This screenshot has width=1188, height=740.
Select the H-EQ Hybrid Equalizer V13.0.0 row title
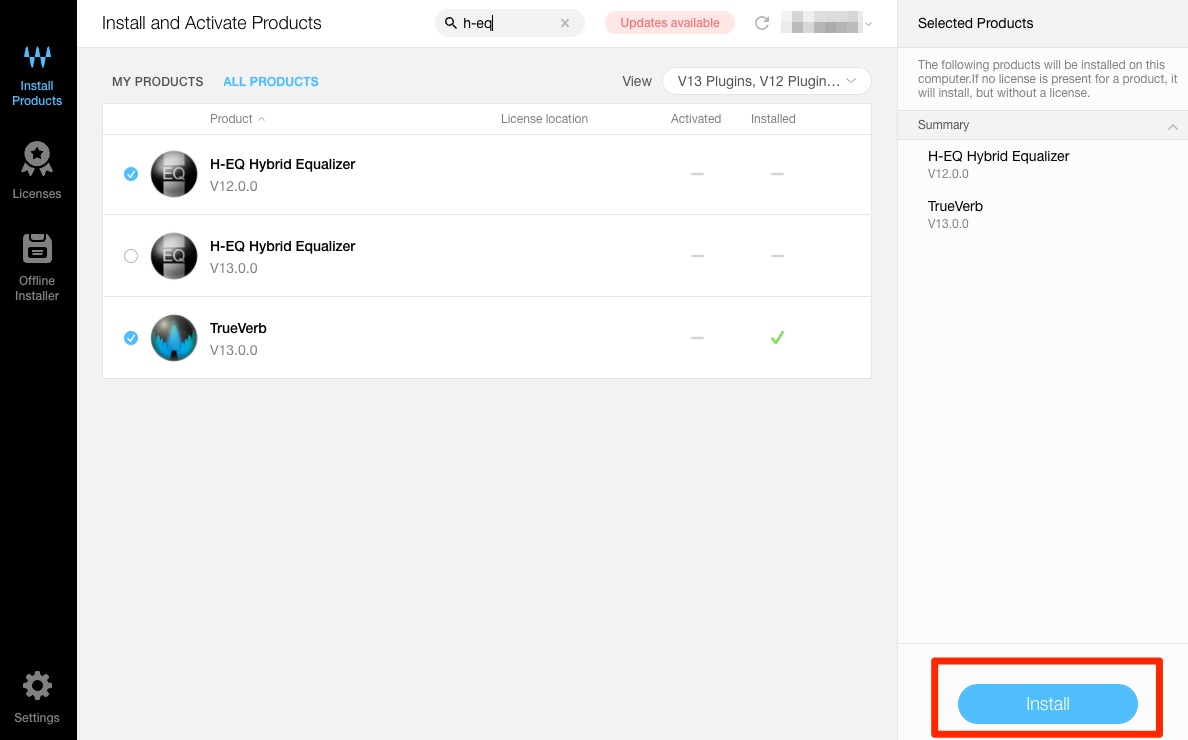[x=283, y=246]
